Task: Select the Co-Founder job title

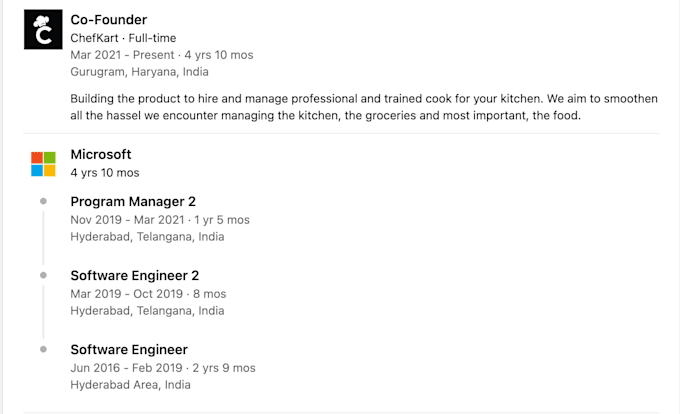Action: tap(109, 20)
